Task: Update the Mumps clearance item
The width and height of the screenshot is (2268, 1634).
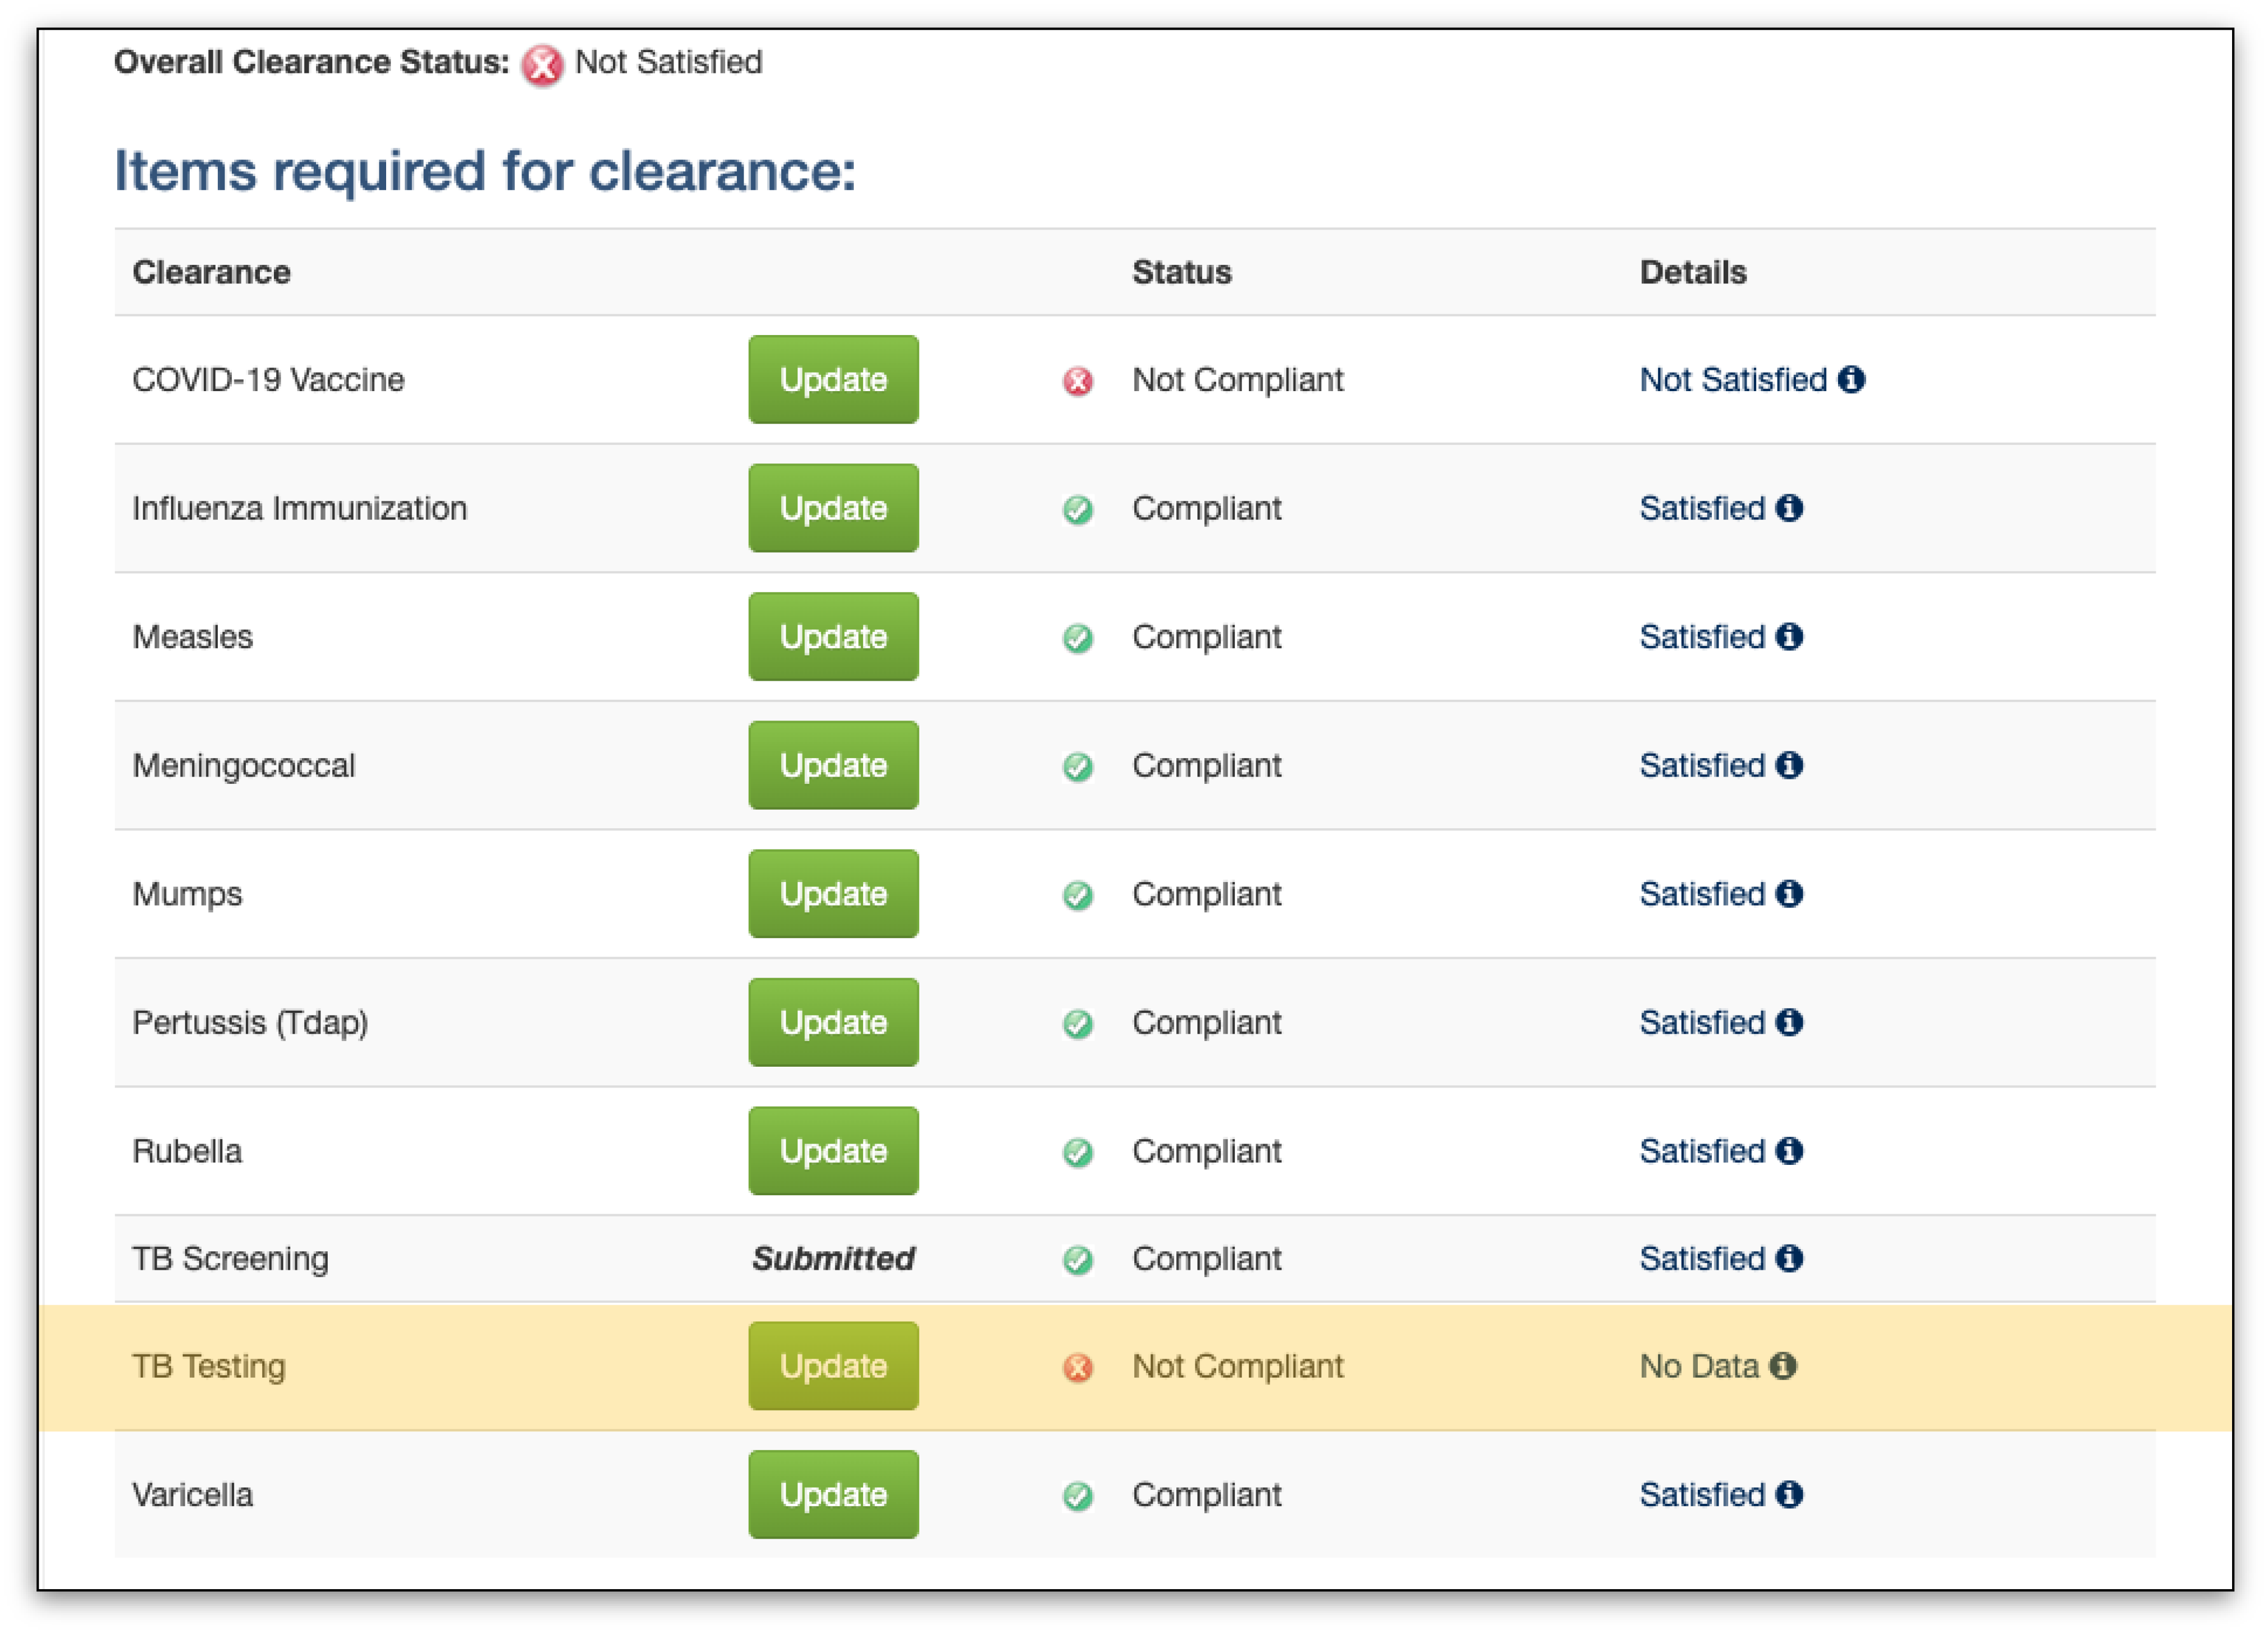Action: pyautogui.click(x=833, y=893)
